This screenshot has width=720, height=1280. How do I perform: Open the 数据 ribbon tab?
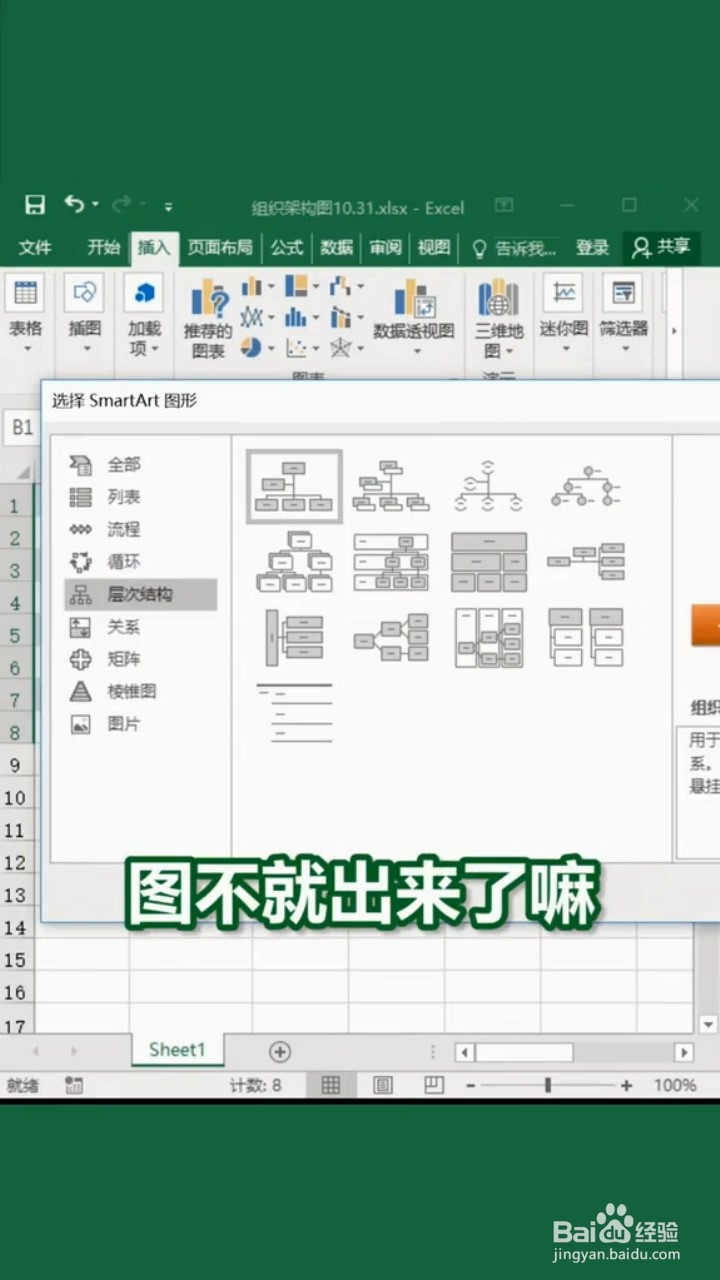337,248
